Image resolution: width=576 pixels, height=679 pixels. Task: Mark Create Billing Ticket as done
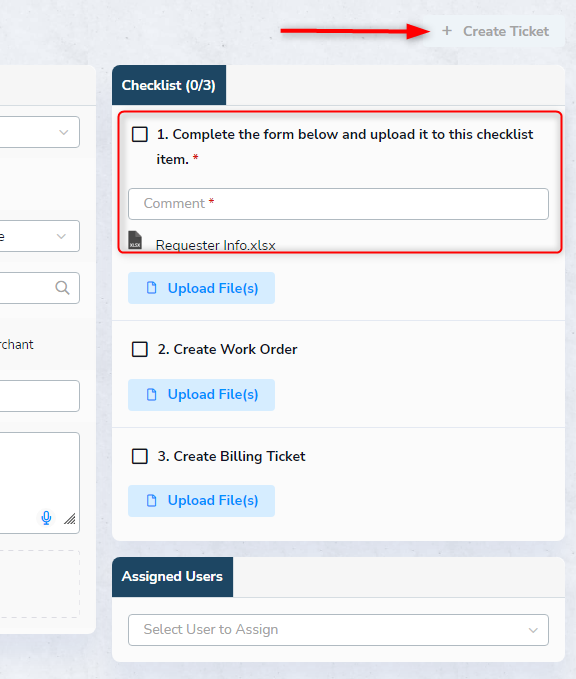point(139,456)
